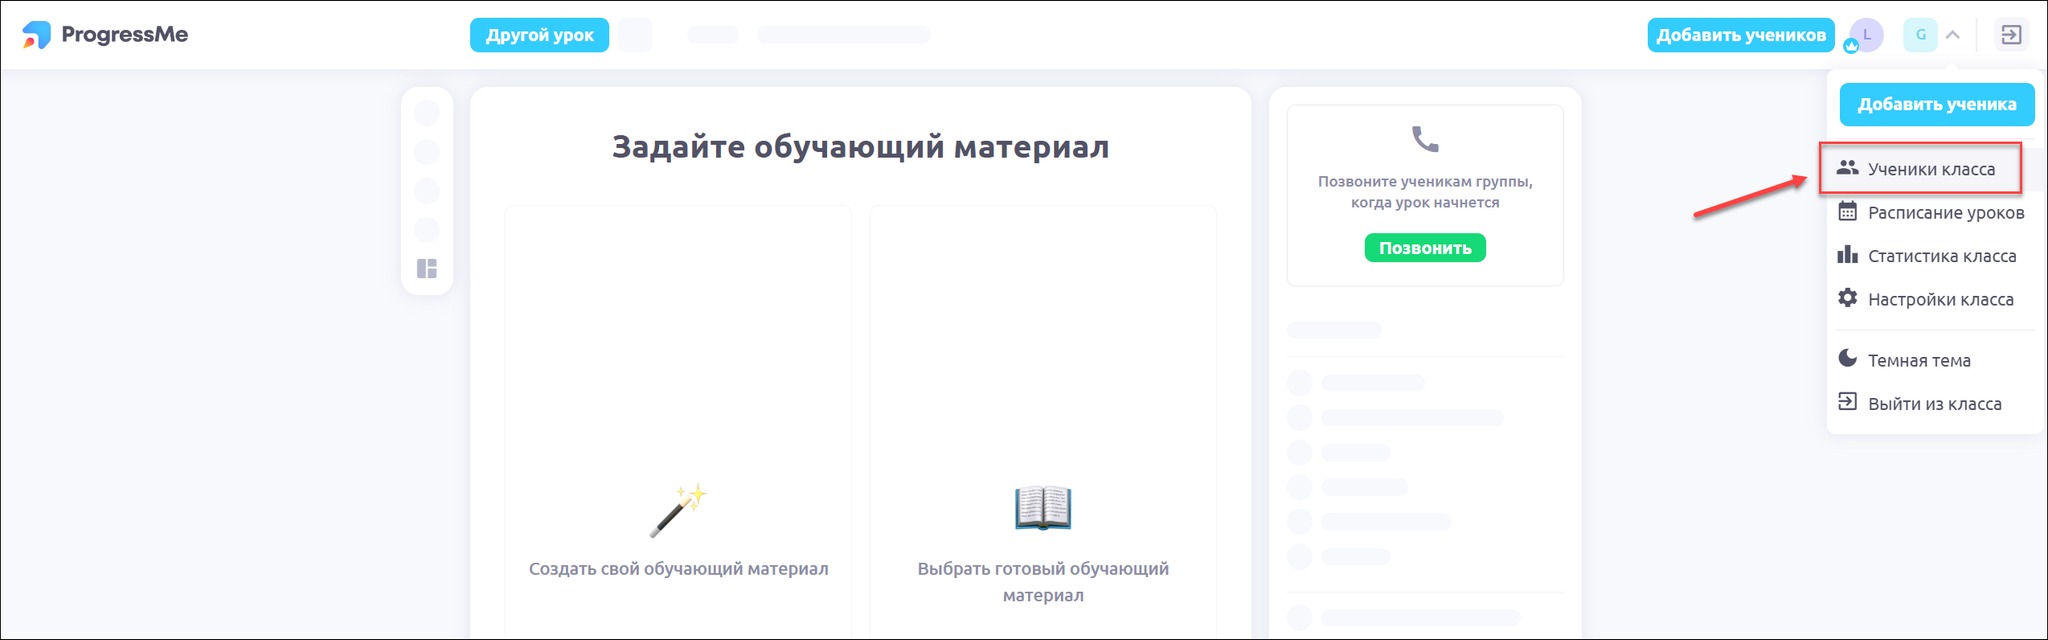Open Расписание уроков menu item
Screen dimensions: 2048x640
point(1945,213)
